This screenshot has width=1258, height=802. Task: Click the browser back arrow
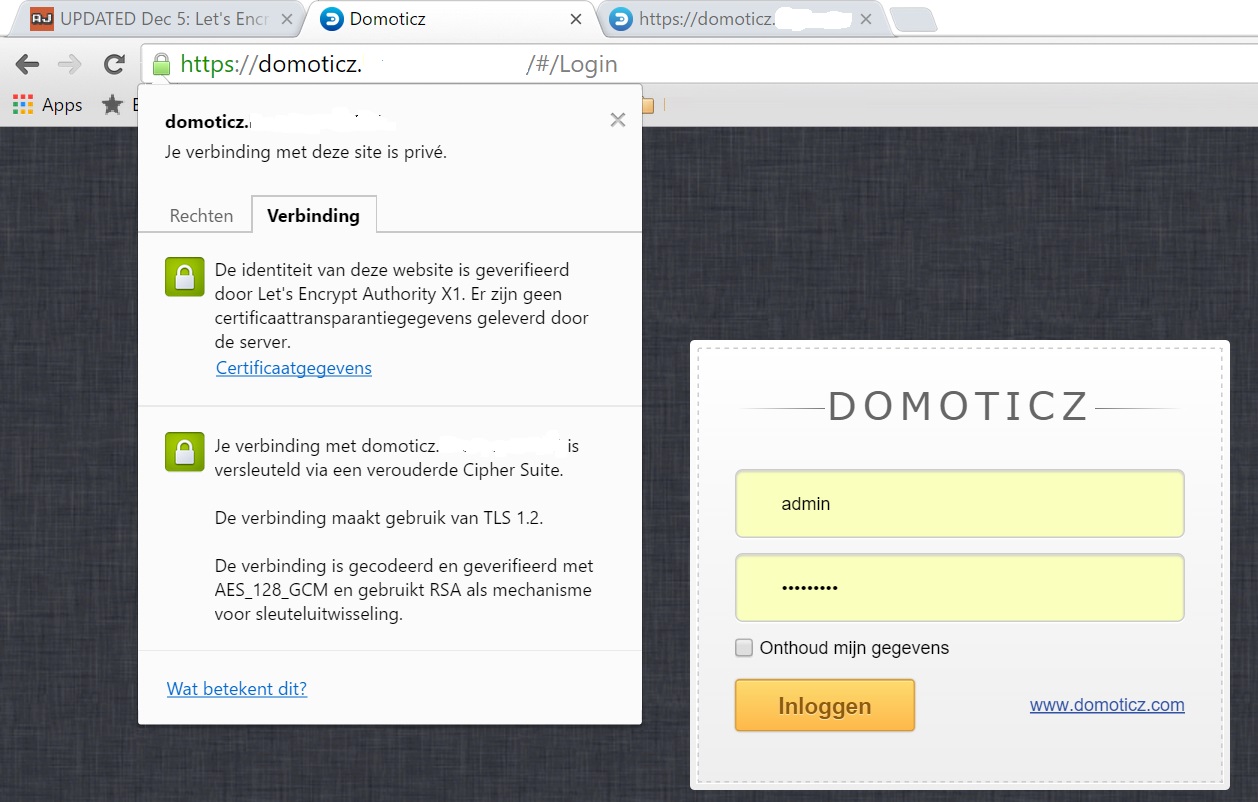(x=27, y=65)
